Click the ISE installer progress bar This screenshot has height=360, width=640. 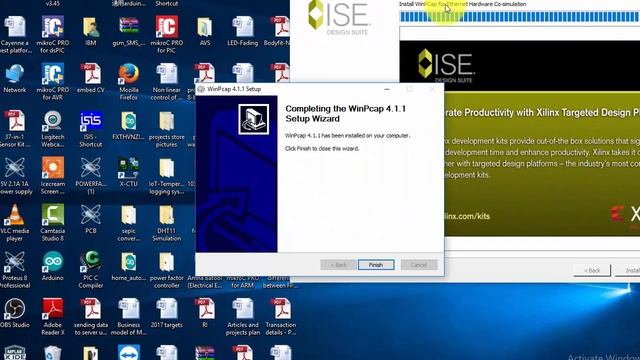[519, 17]
